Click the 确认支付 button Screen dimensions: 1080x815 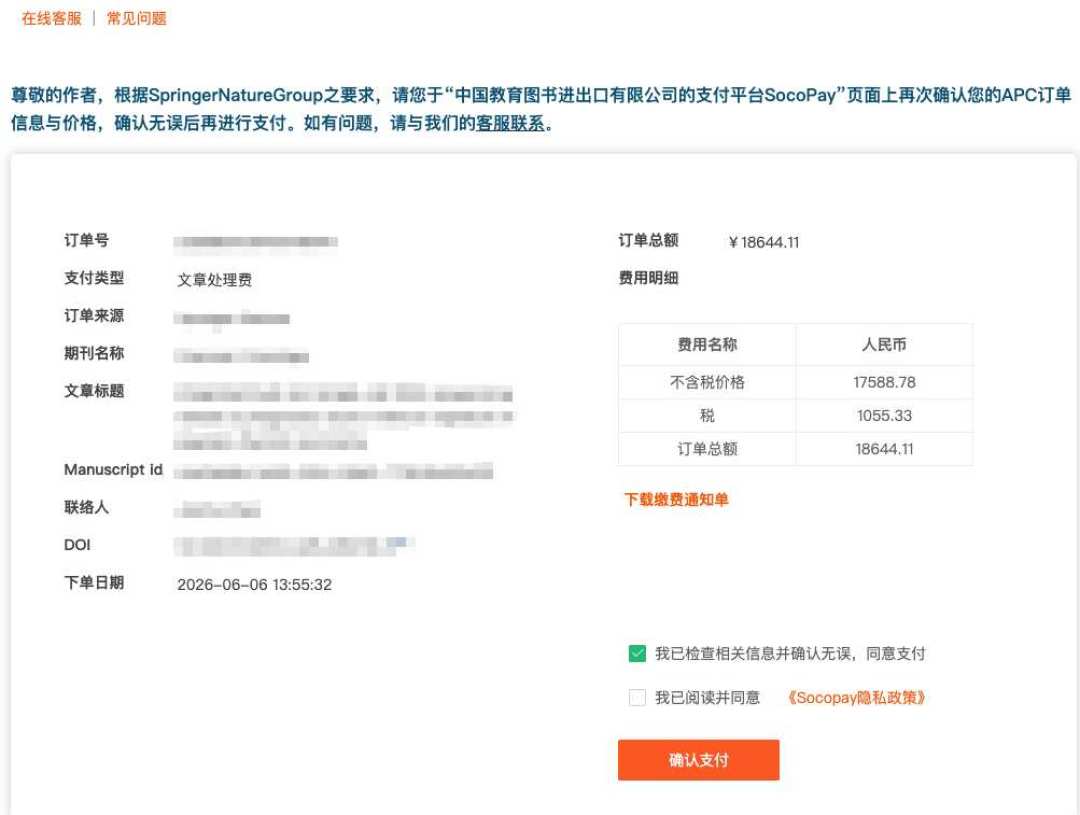pos(698,760)
